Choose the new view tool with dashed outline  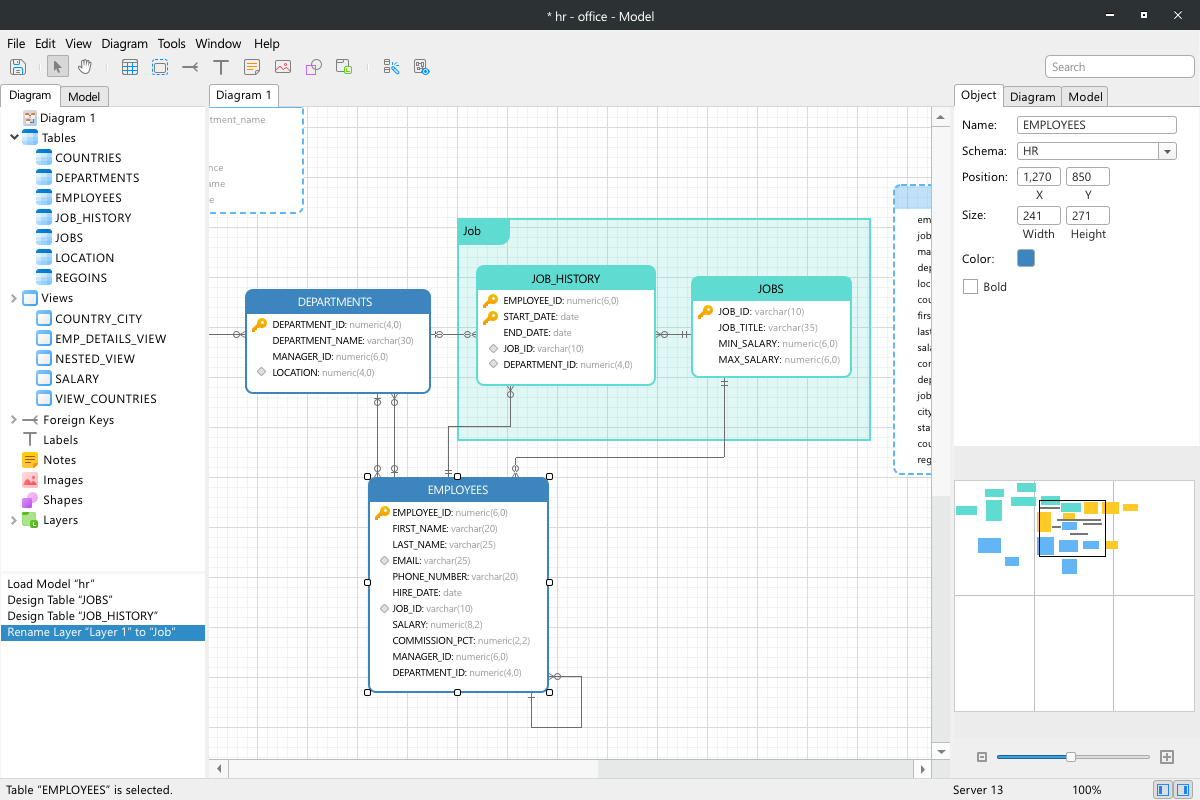tap(160, 67)
